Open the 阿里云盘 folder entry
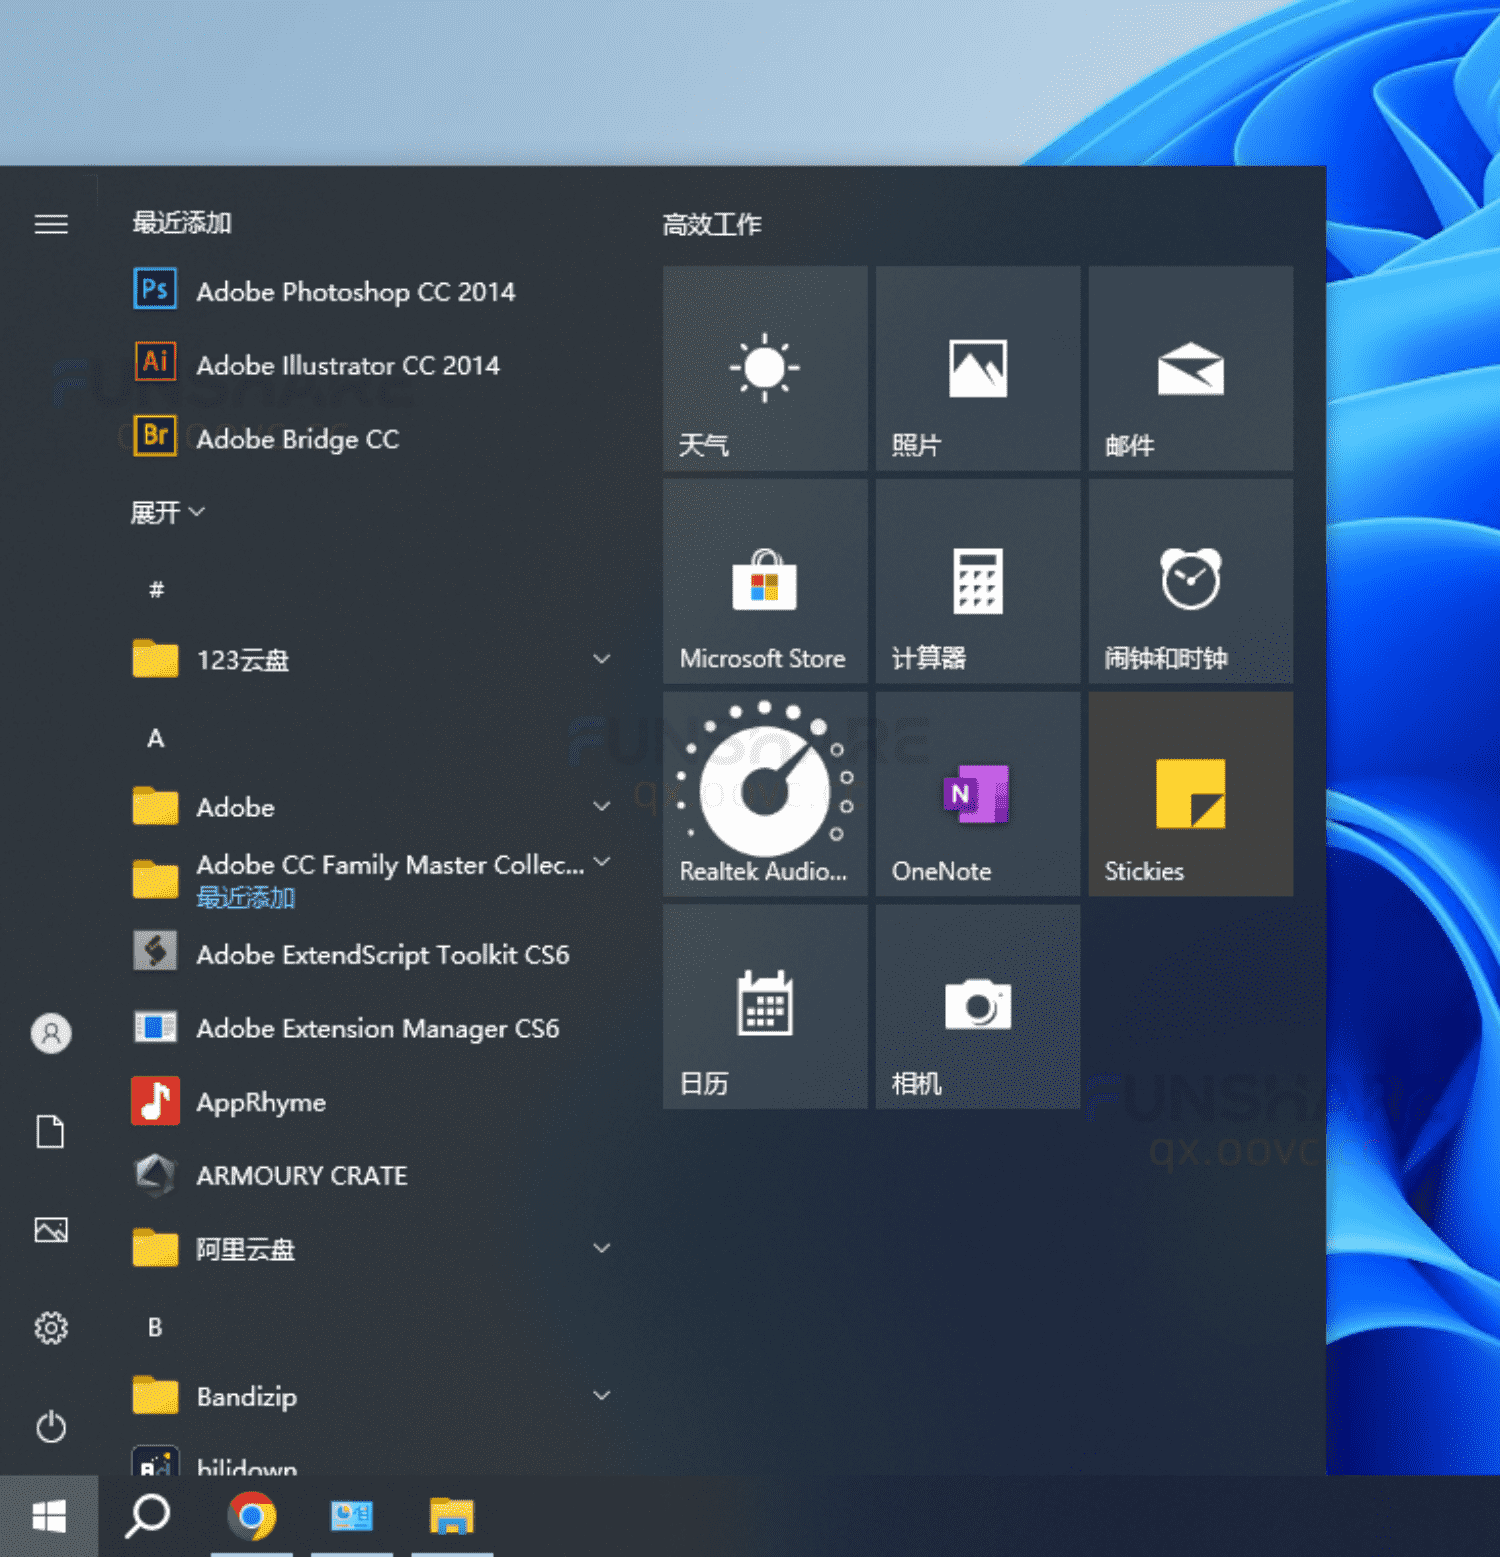The width and height of the screenshot is (1500, 1557). pyautogui.click(x=372, y=1248)
